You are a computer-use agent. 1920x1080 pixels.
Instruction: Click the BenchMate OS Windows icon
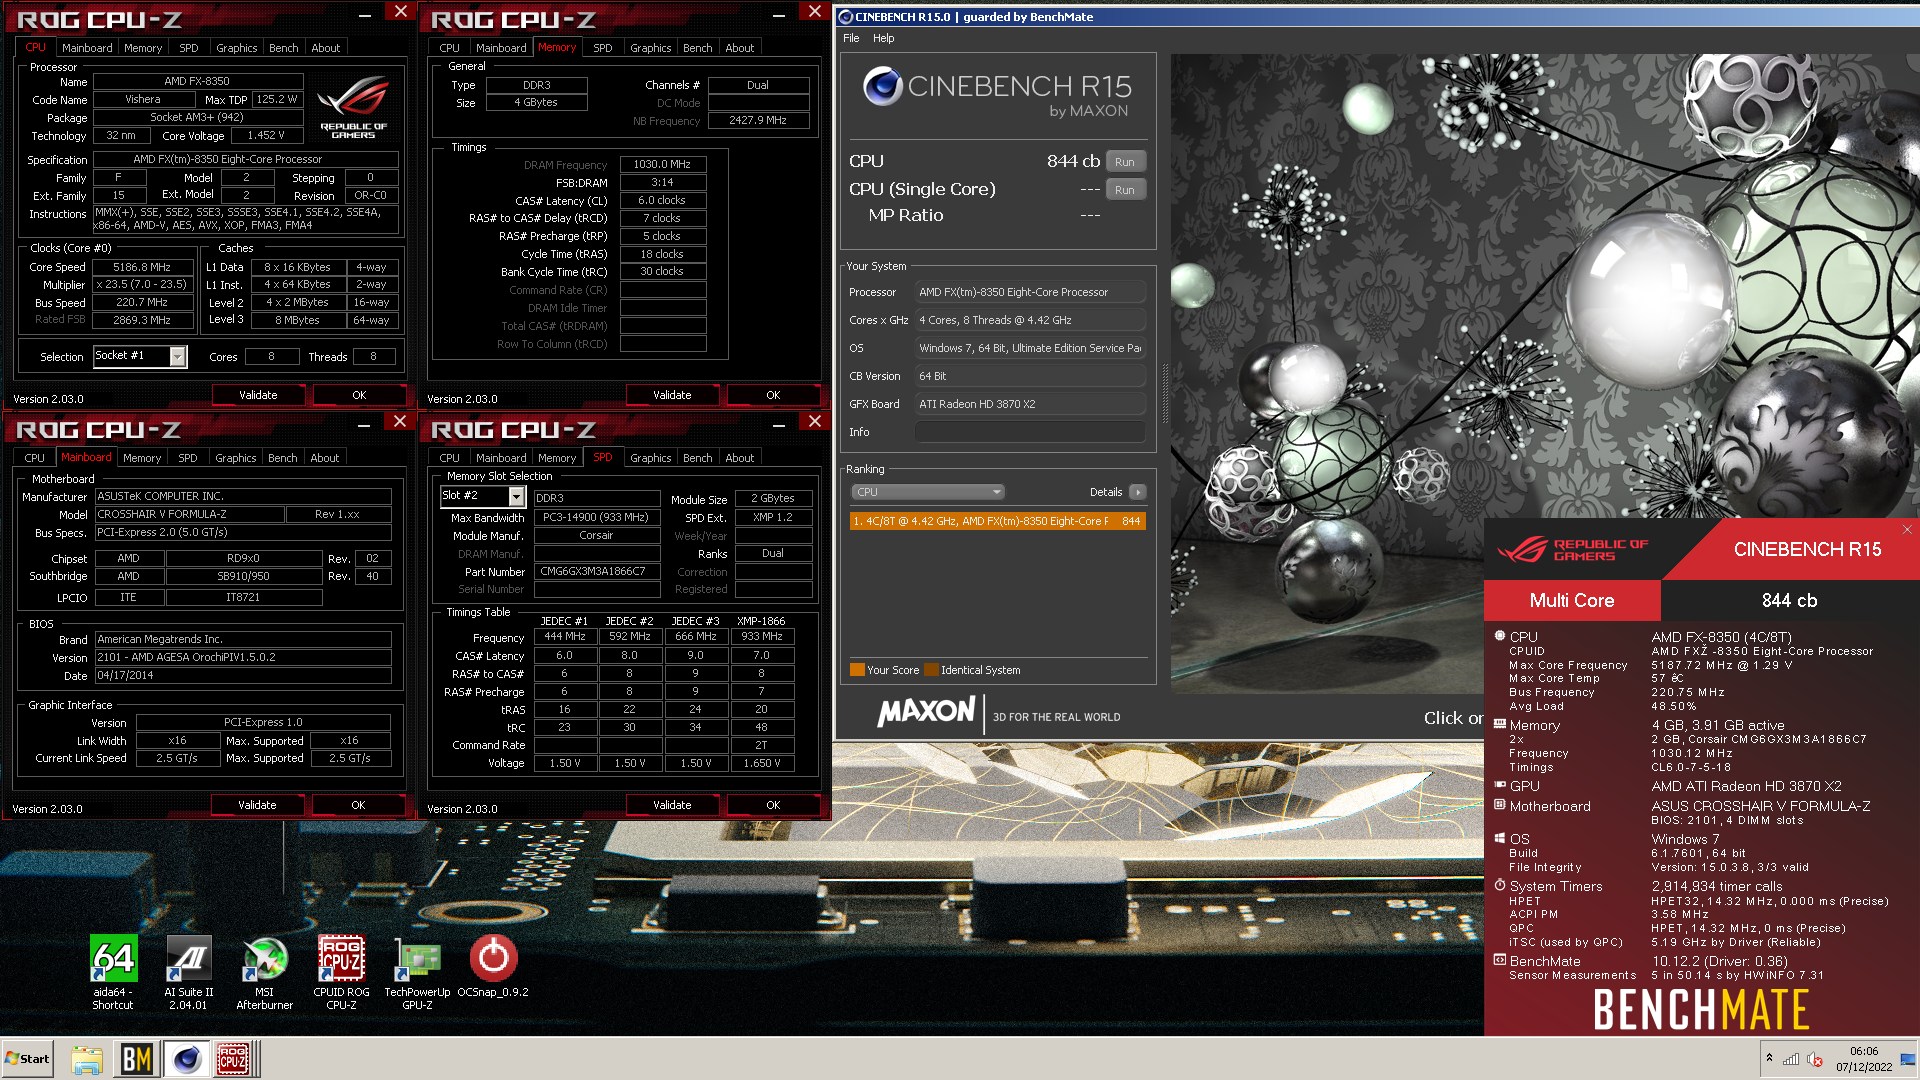(1500, 838)
